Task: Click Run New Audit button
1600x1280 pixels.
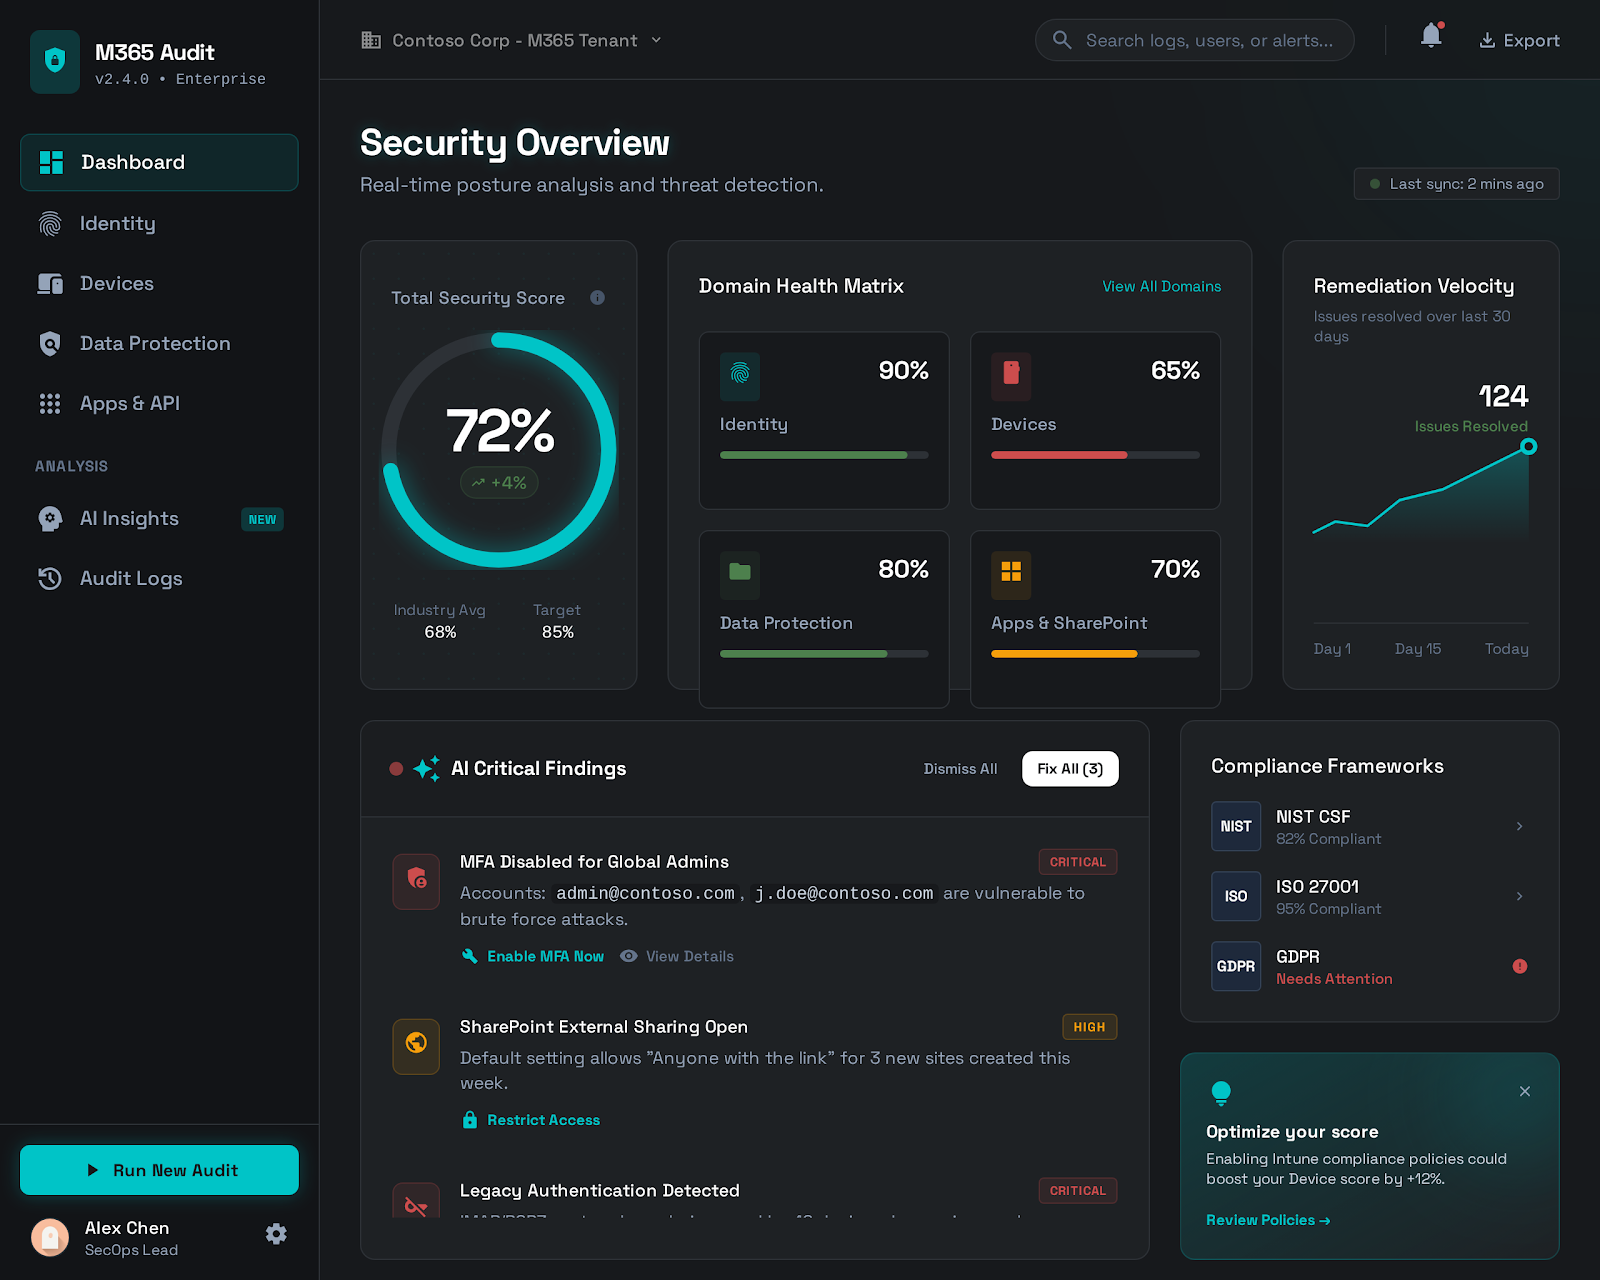Action: point(159,1170)
